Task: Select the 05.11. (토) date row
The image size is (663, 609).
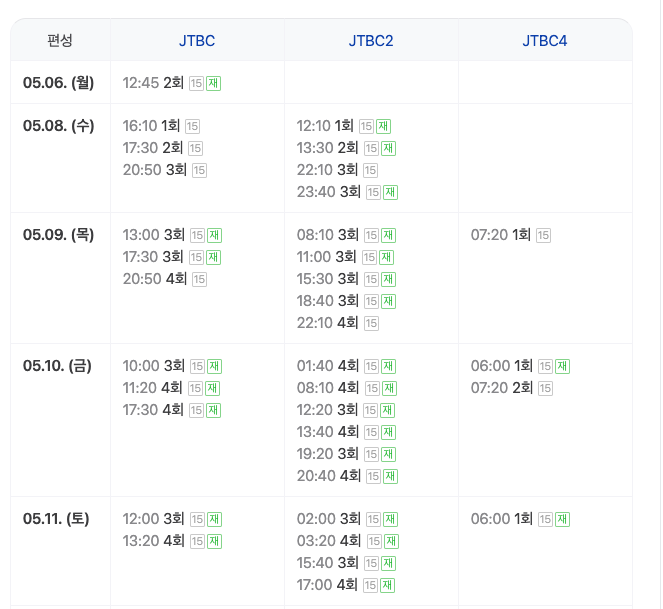Action: coord(56,519)
